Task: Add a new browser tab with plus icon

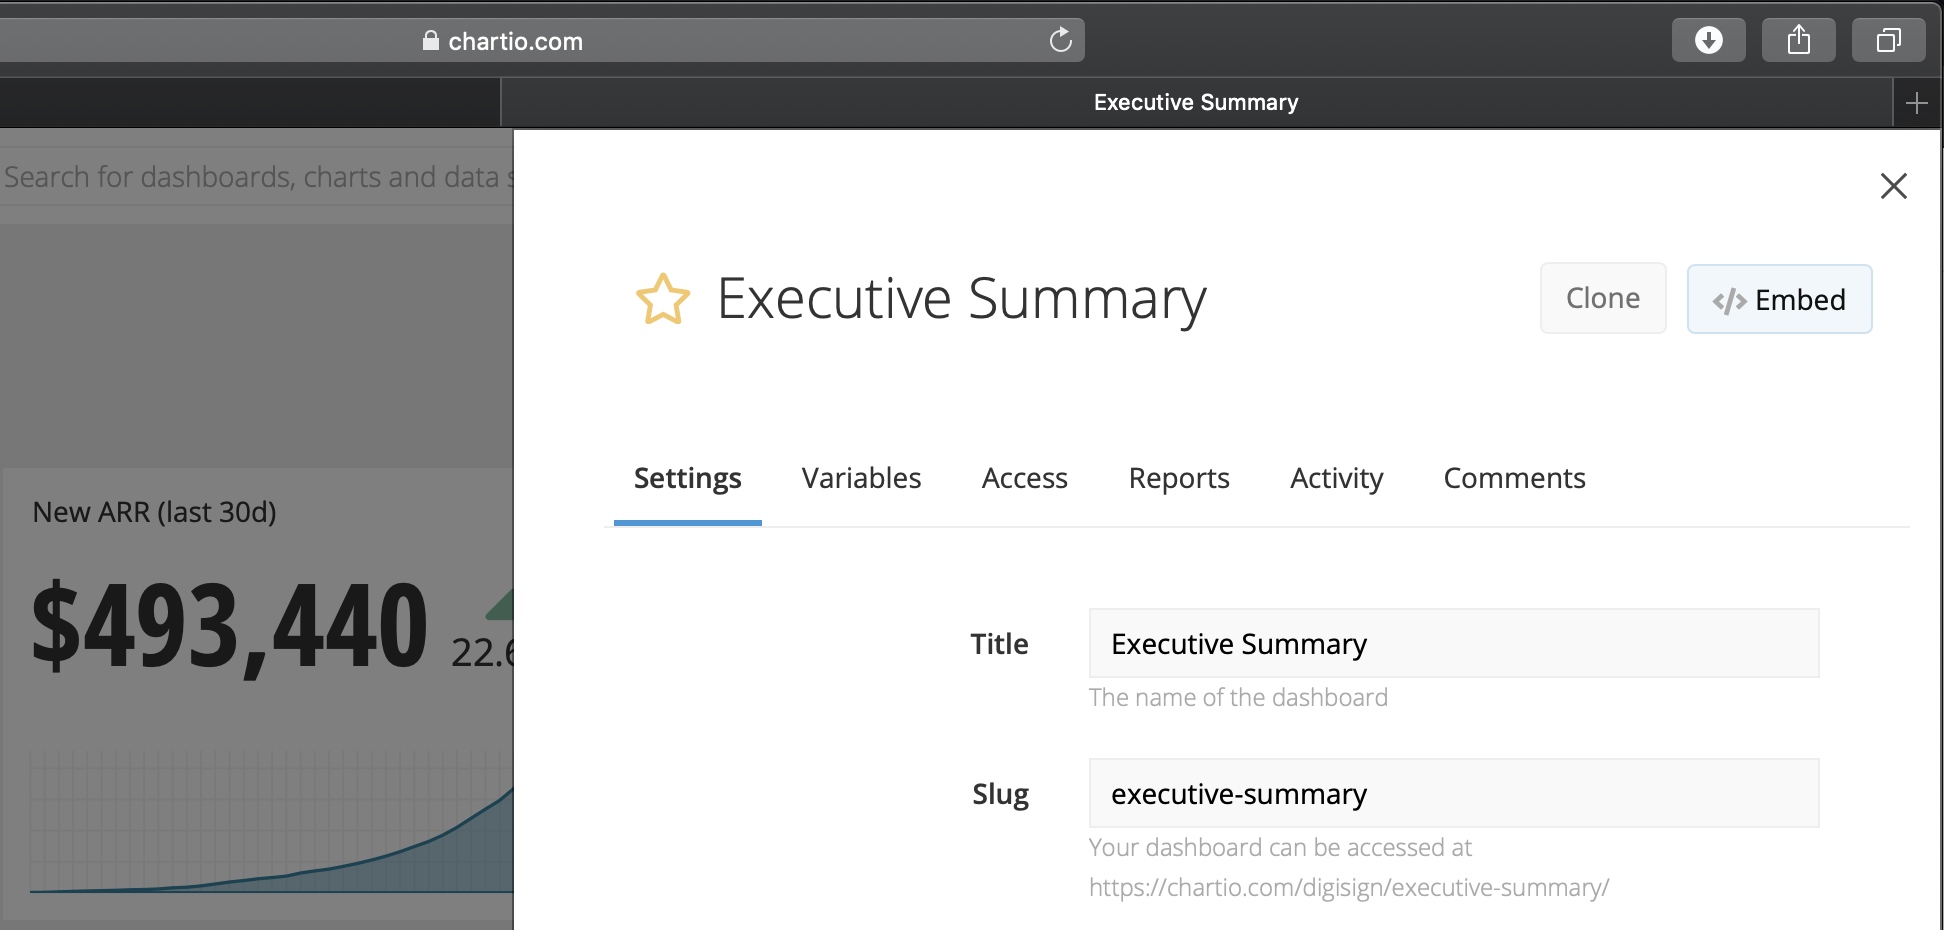Action: tap(1916, 103)
